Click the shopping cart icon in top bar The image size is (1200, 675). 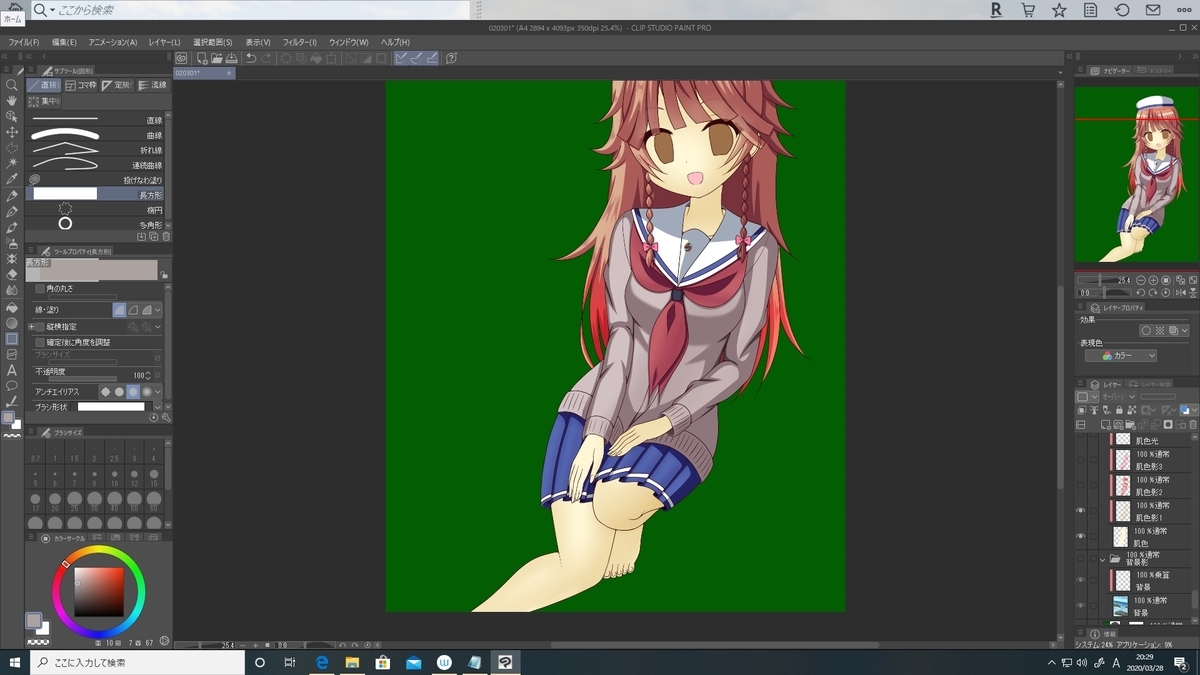tap(1028, 10)
